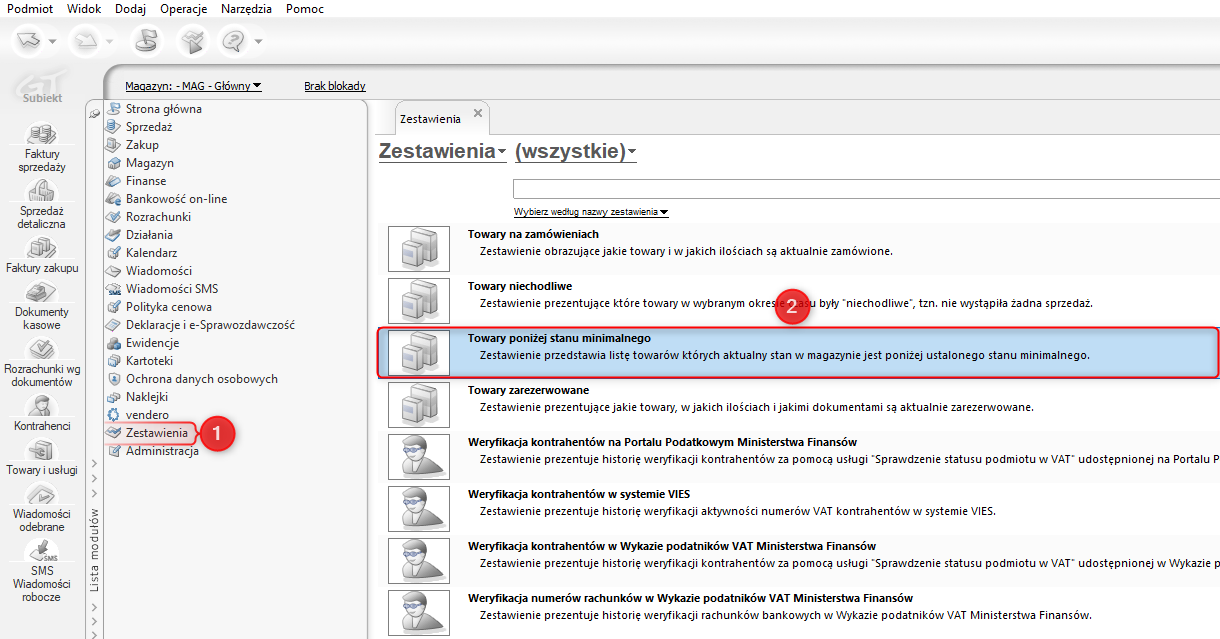This screenshot has height=639, width=1220.
Task: Open dropdown arrow next to help icon
Action: [x=258, y=42]
